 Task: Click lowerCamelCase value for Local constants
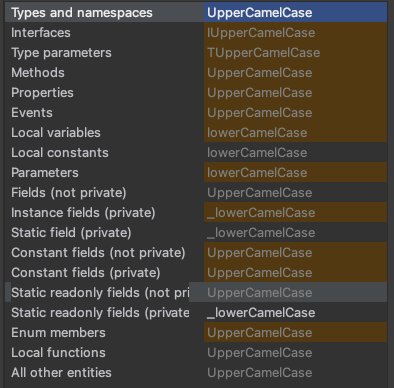click(x=257, y=153)
